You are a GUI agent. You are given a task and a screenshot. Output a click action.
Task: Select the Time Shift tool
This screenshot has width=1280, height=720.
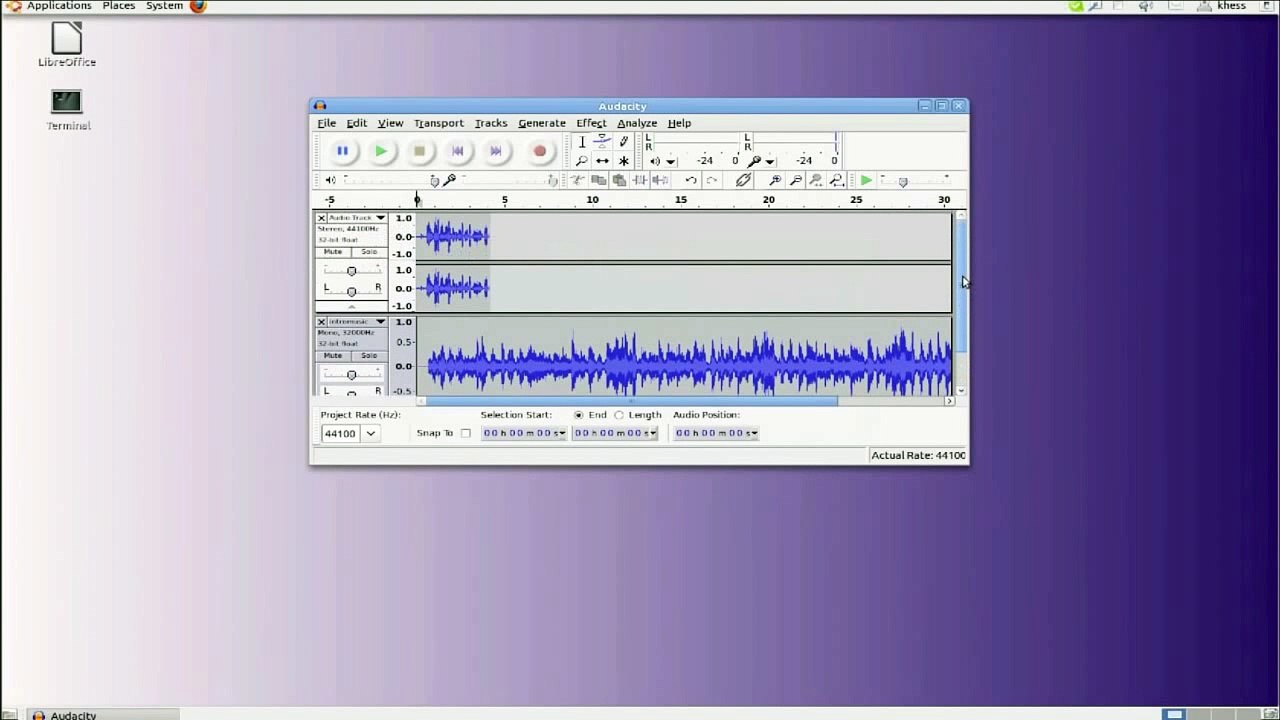click(602, 160)
